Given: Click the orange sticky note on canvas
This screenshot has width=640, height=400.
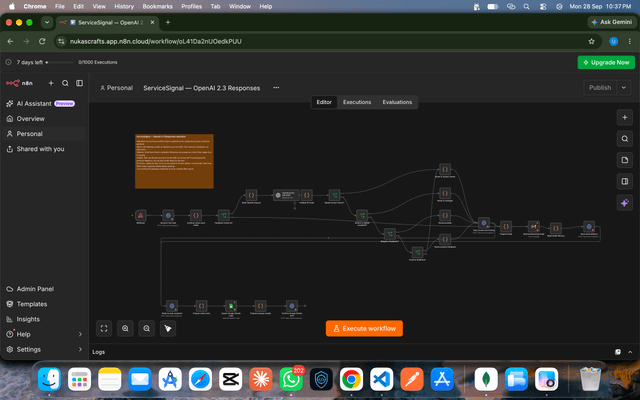Looking at the screenshot, I should pos(174,161).
